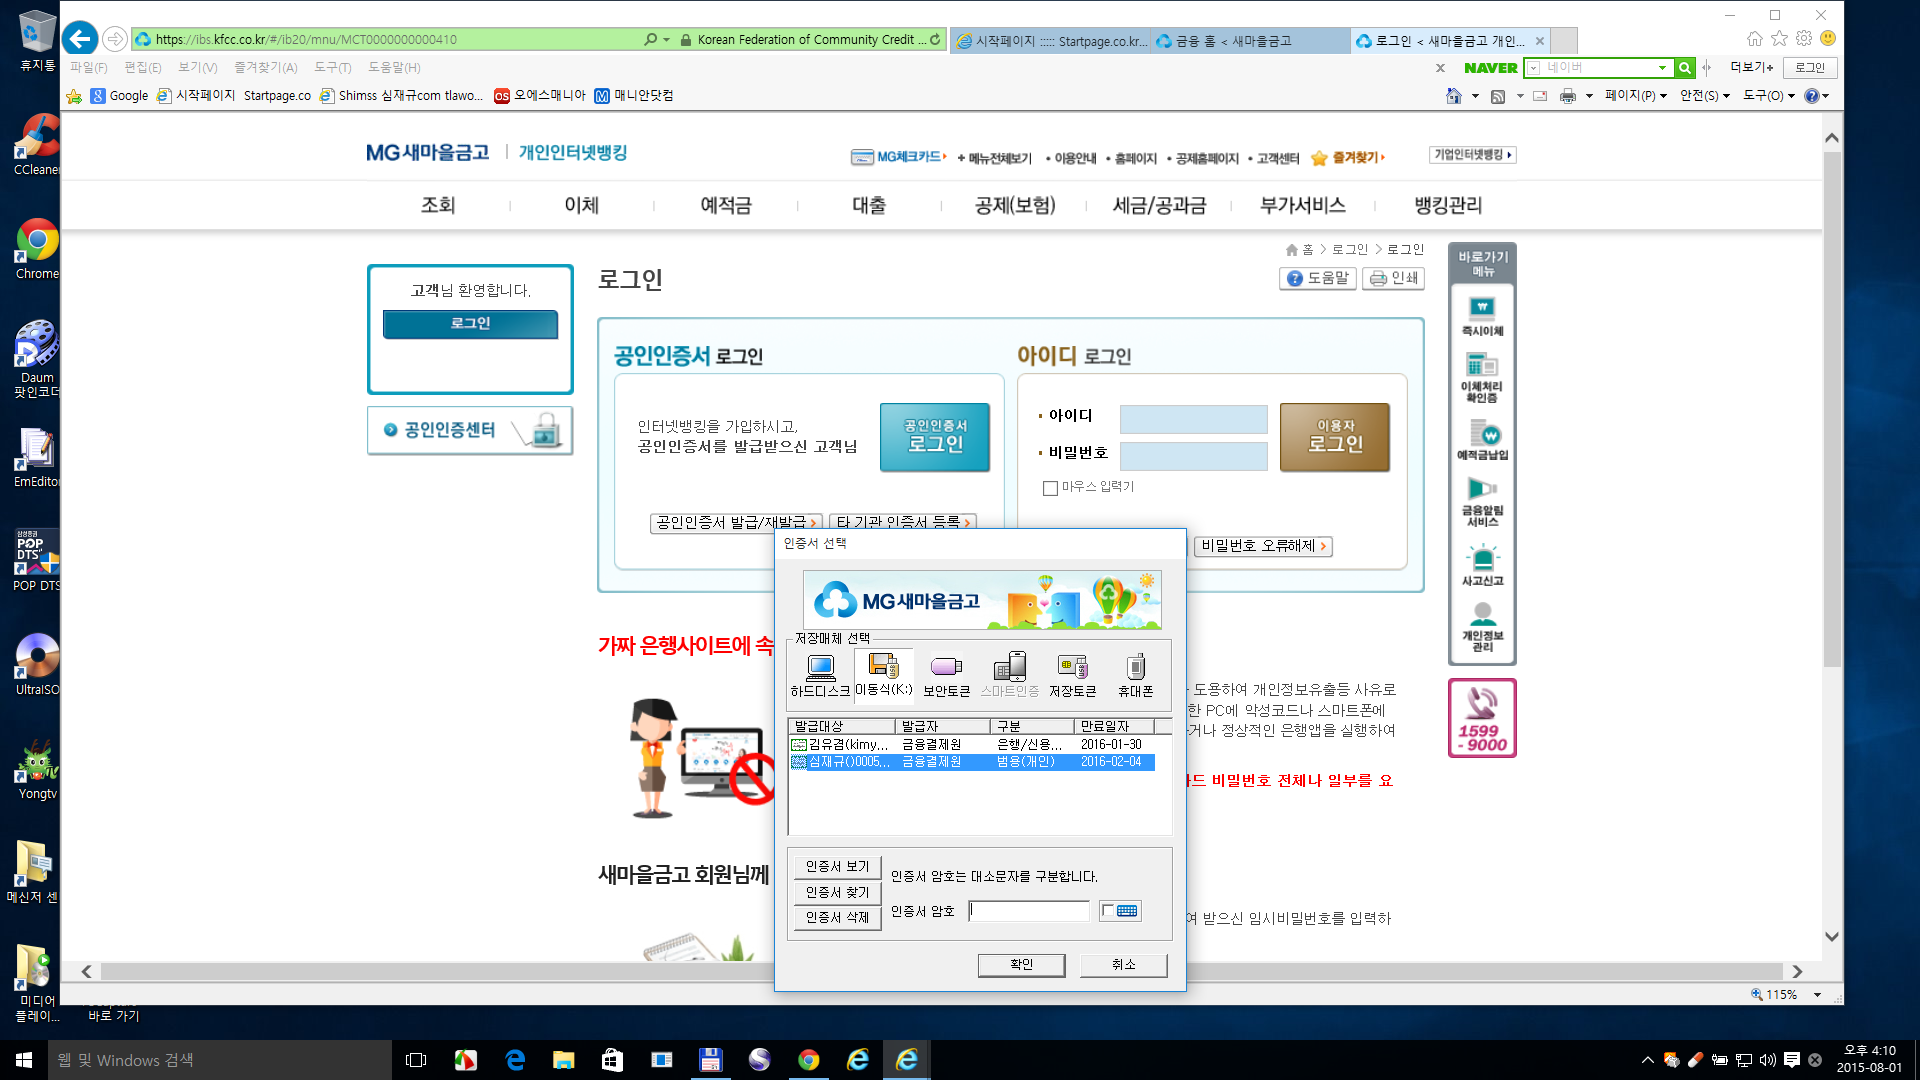Expand the home button dropdown arrow

[1475, 96]
